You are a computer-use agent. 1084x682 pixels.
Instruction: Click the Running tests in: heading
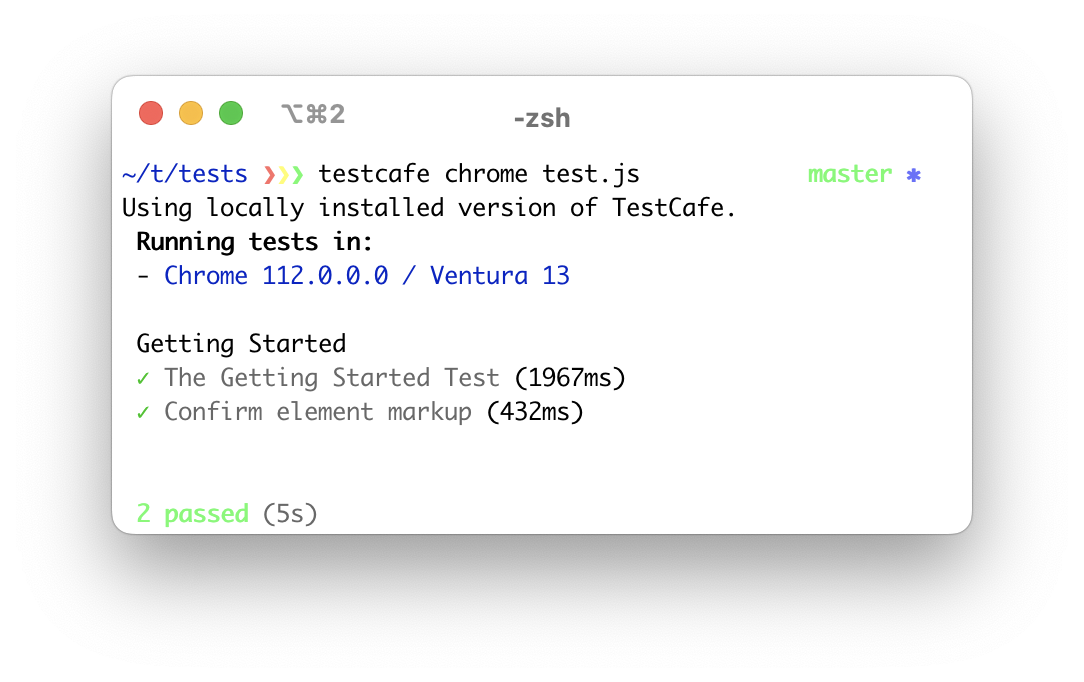click(255, 242)
